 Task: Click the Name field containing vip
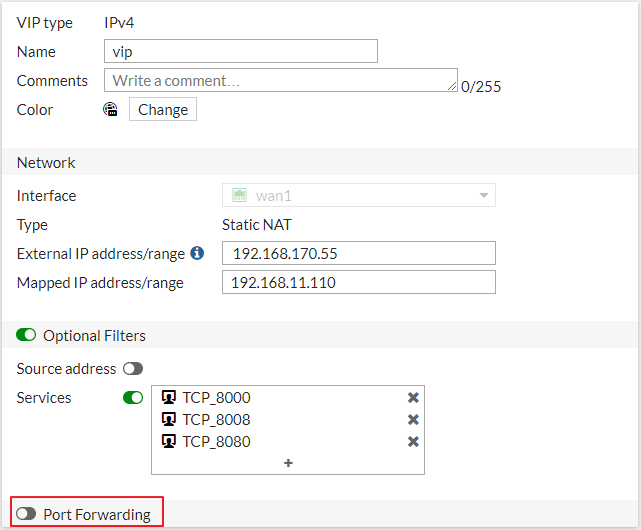tap(241, 51)
